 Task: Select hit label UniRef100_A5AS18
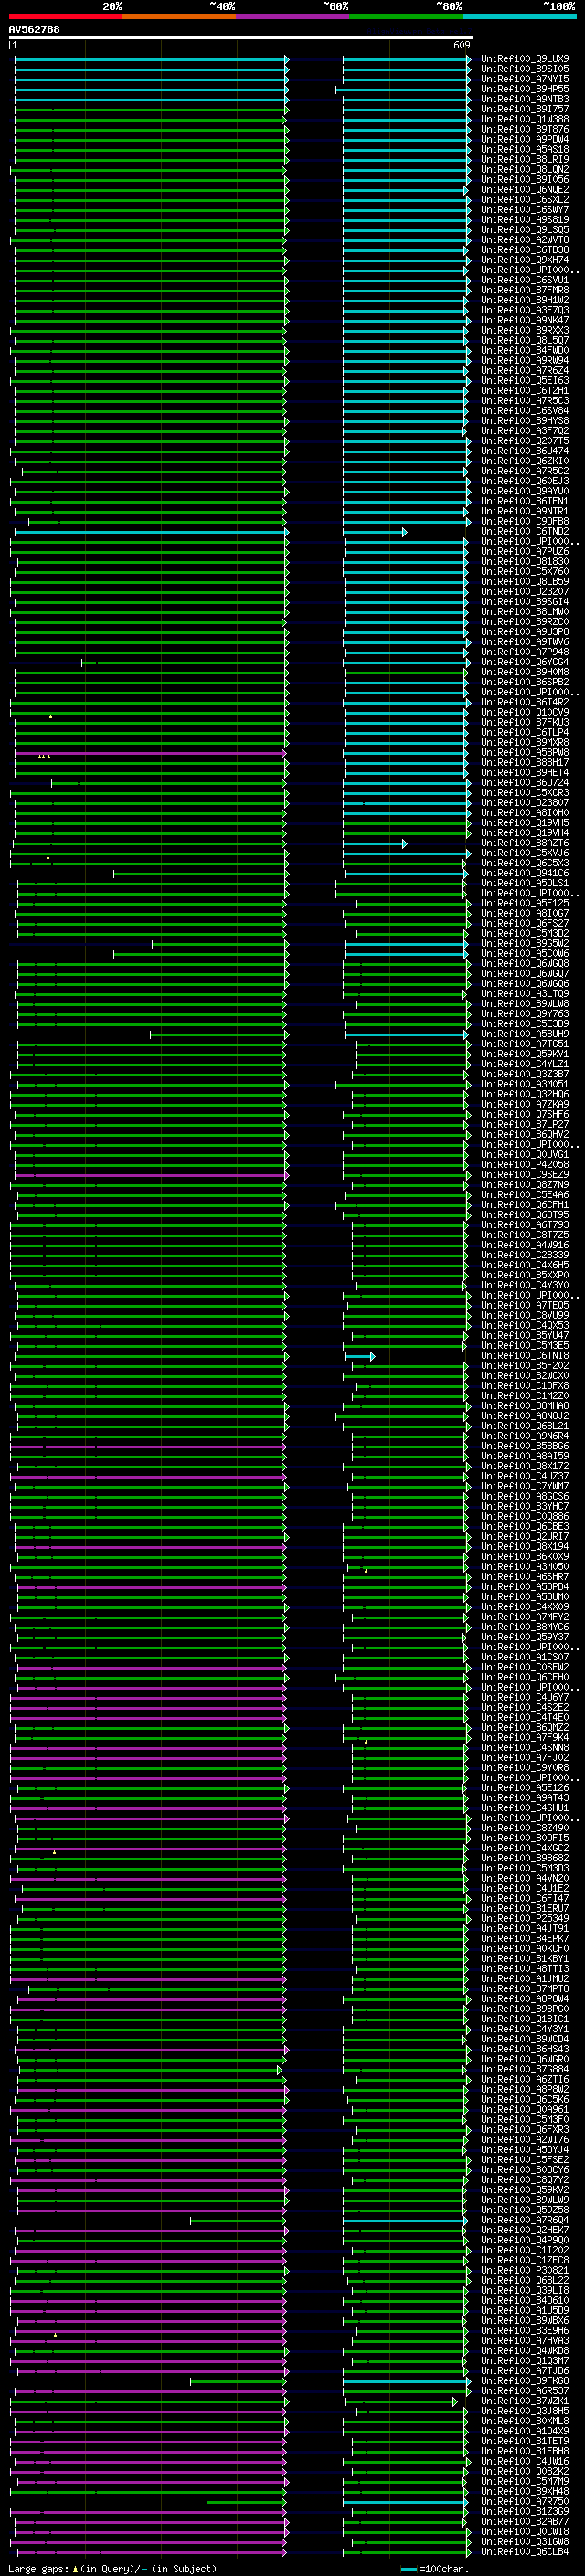pos(525,149)
